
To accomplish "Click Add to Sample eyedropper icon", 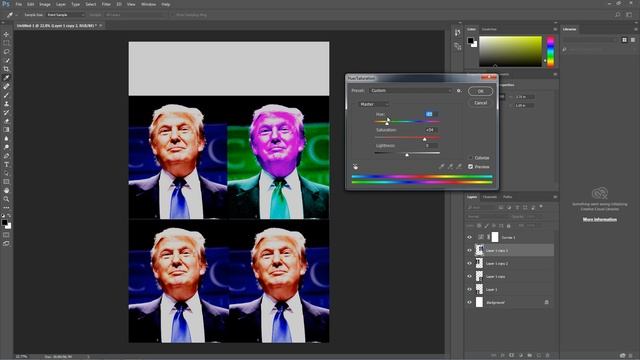I will coord(450,167).
